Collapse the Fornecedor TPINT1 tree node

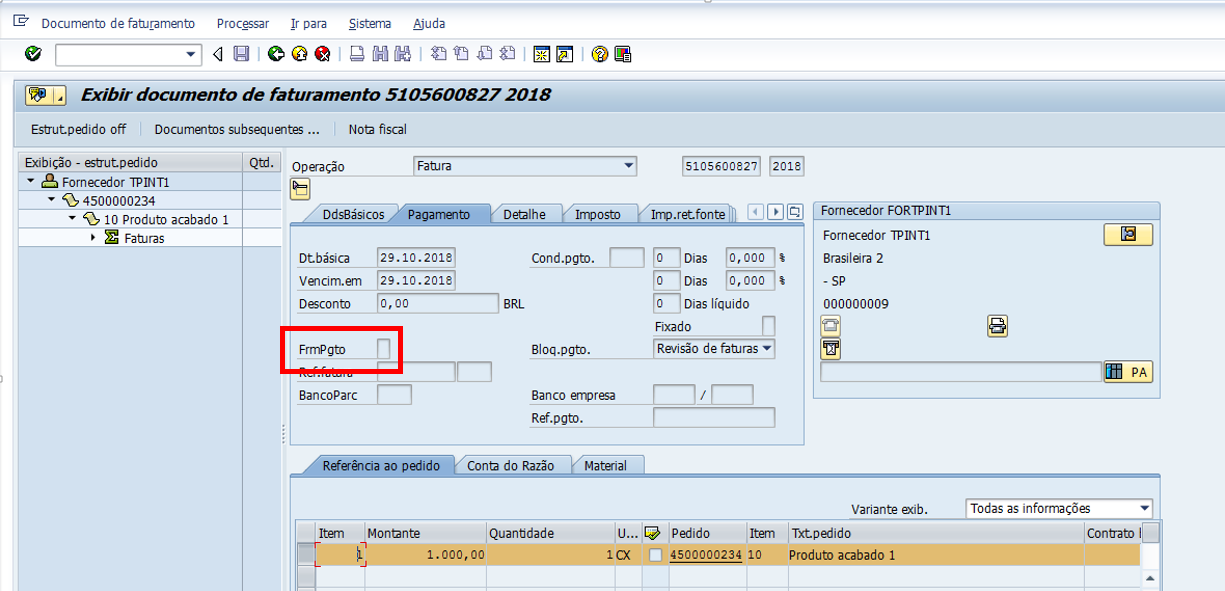(x=32, y=182)
